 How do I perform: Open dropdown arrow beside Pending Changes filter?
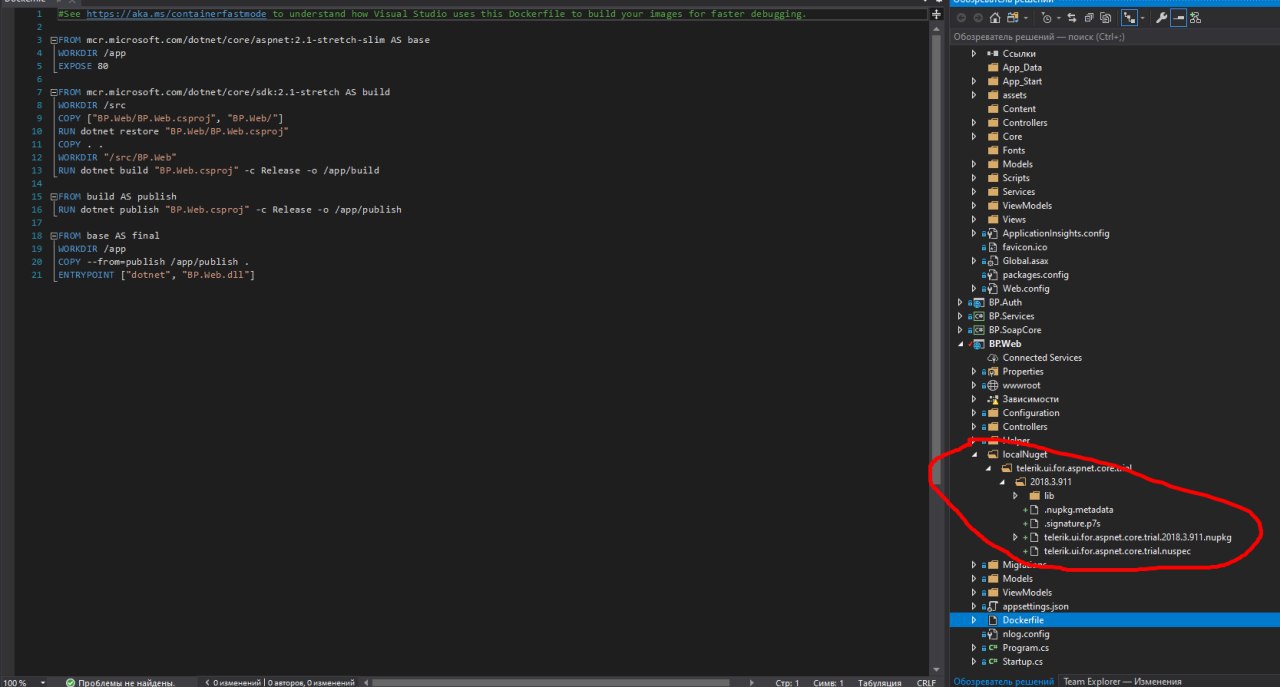pos(1058,18)
